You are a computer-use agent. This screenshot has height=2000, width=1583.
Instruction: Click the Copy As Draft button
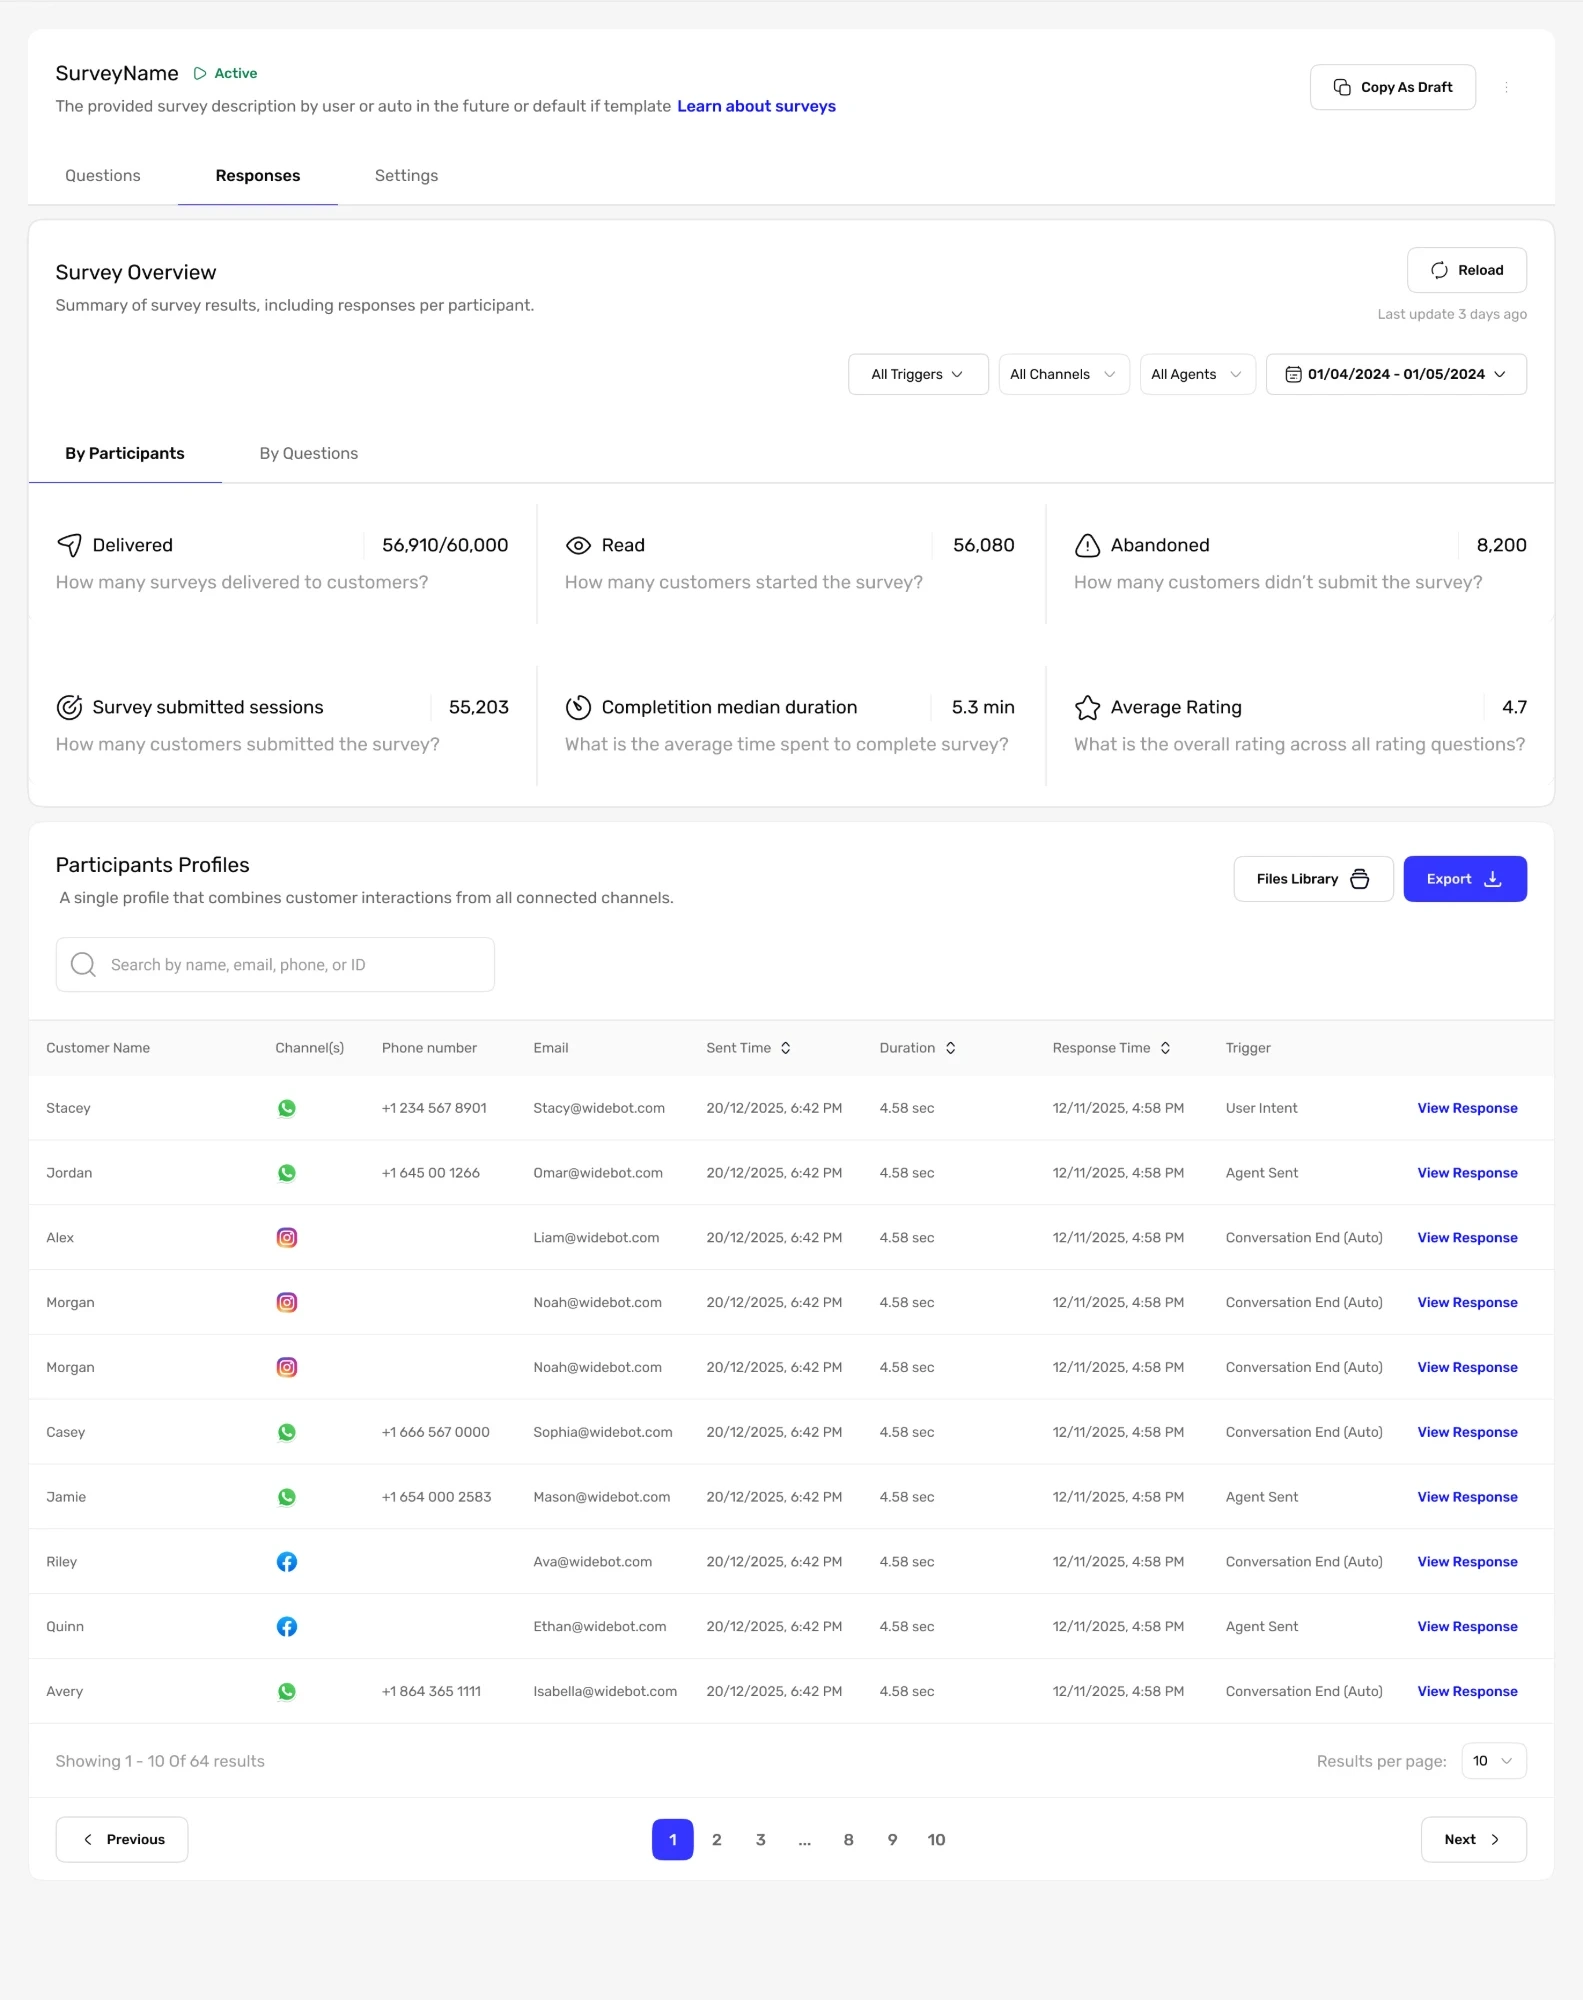[1393, 88]
